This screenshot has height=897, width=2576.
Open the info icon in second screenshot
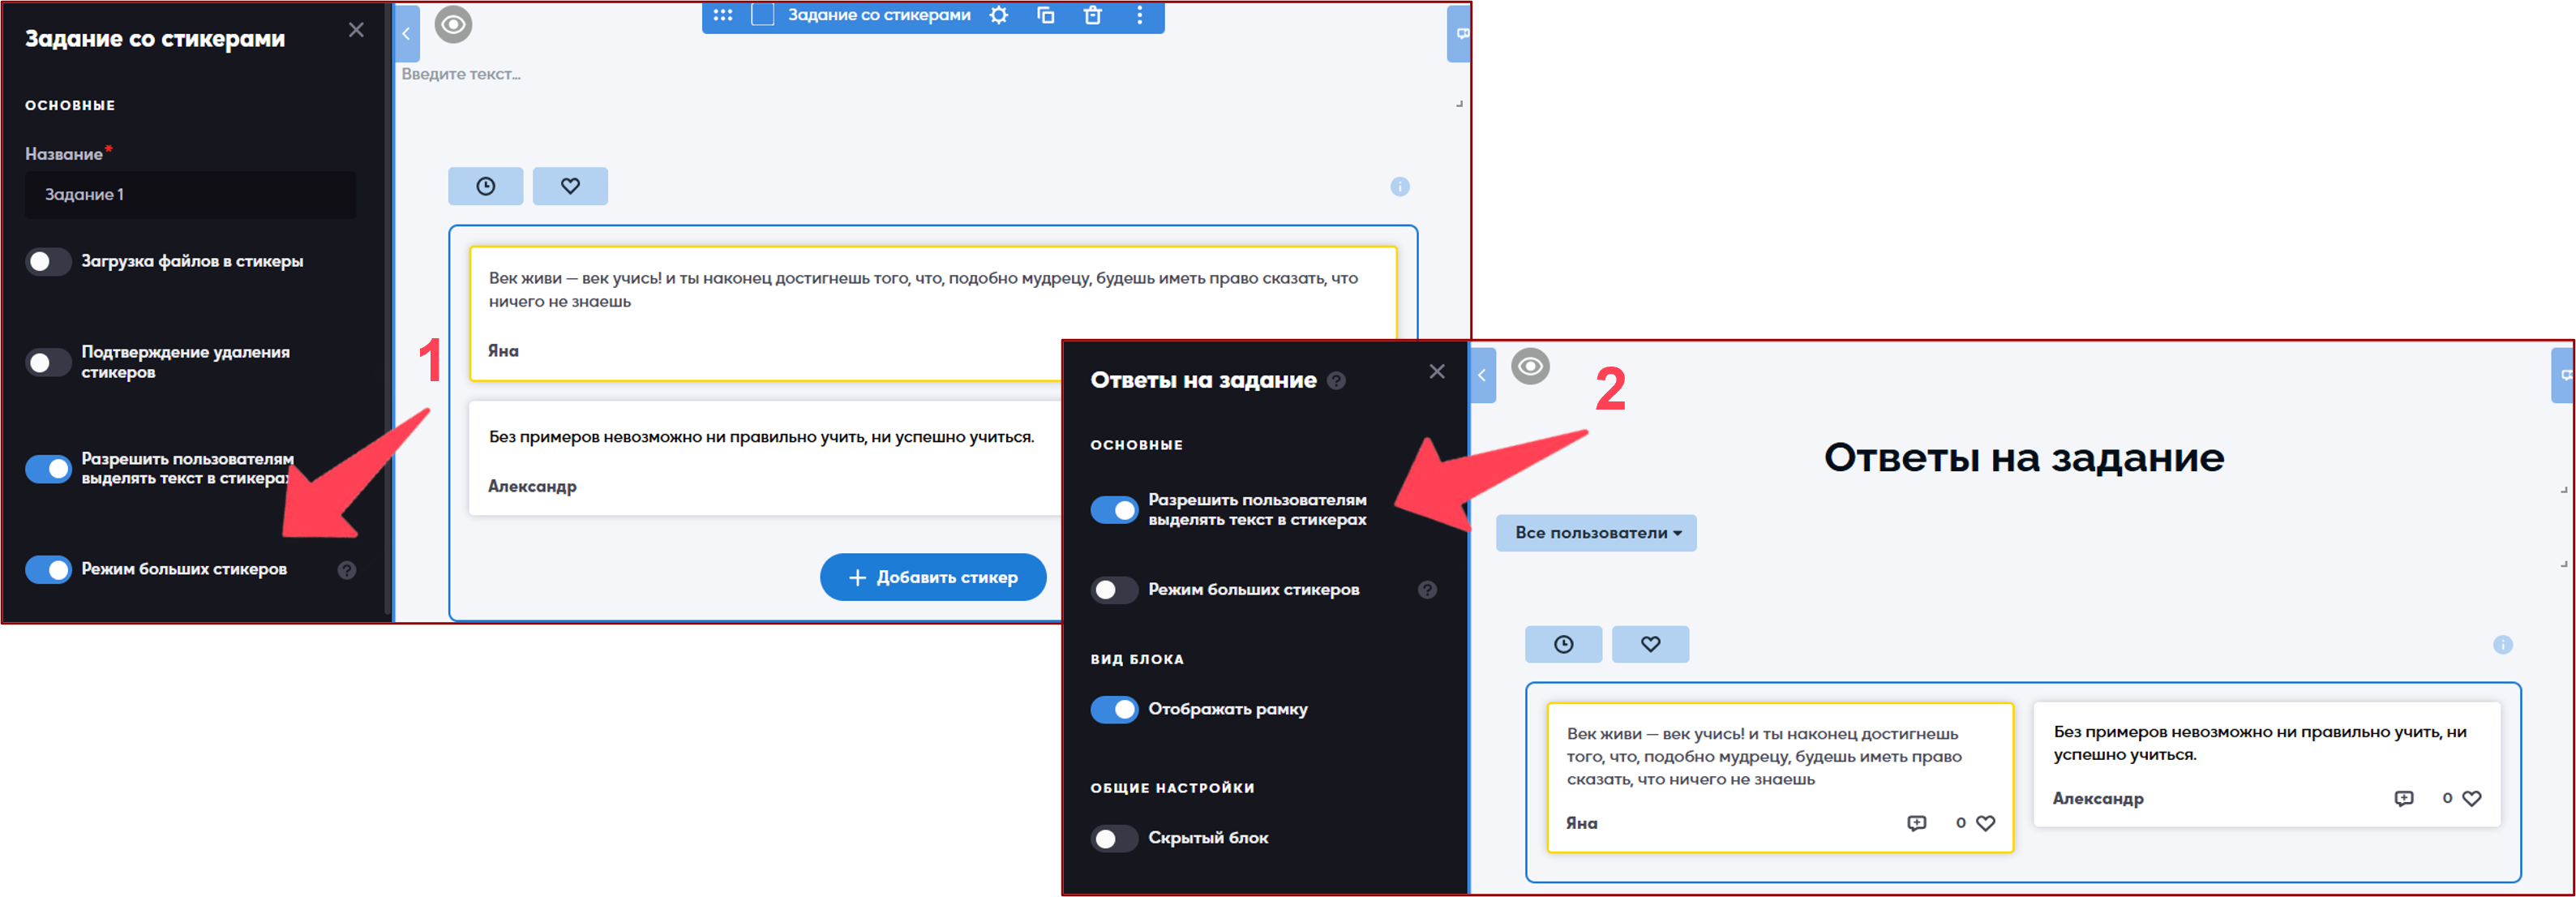[2503, 645]
